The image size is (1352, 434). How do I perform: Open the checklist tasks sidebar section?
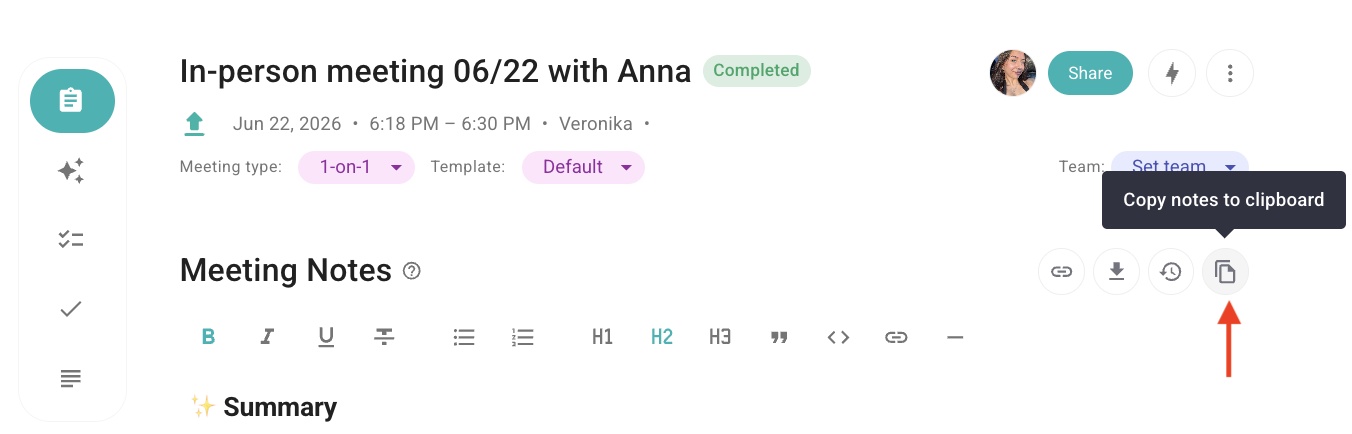(71, 240)
